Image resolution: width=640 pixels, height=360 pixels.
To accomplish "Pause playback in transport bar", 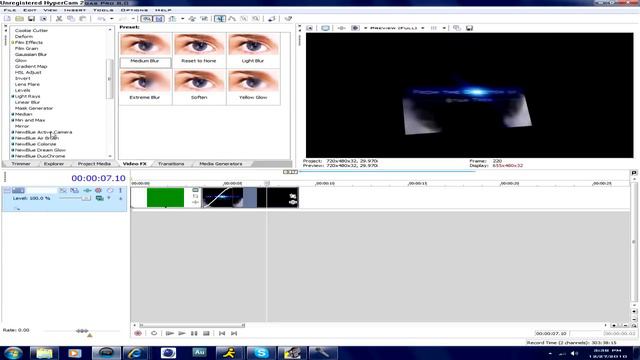I will coord(194,333).
